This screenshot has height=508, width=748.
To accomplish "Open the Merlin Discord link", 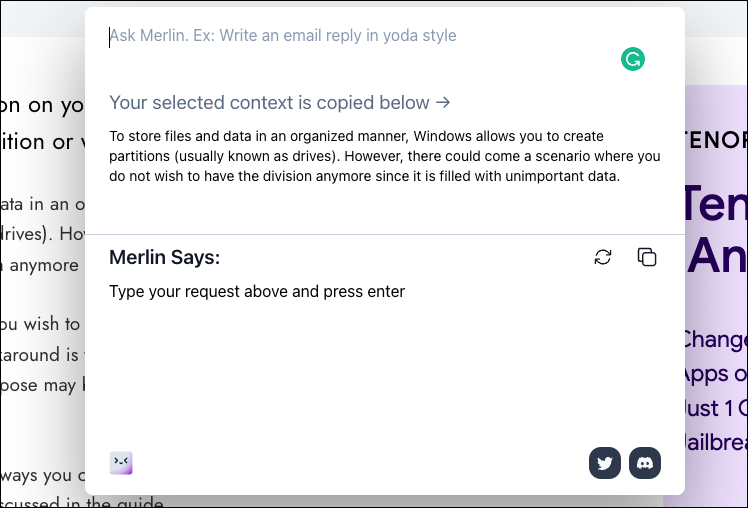I will [645, 463].
